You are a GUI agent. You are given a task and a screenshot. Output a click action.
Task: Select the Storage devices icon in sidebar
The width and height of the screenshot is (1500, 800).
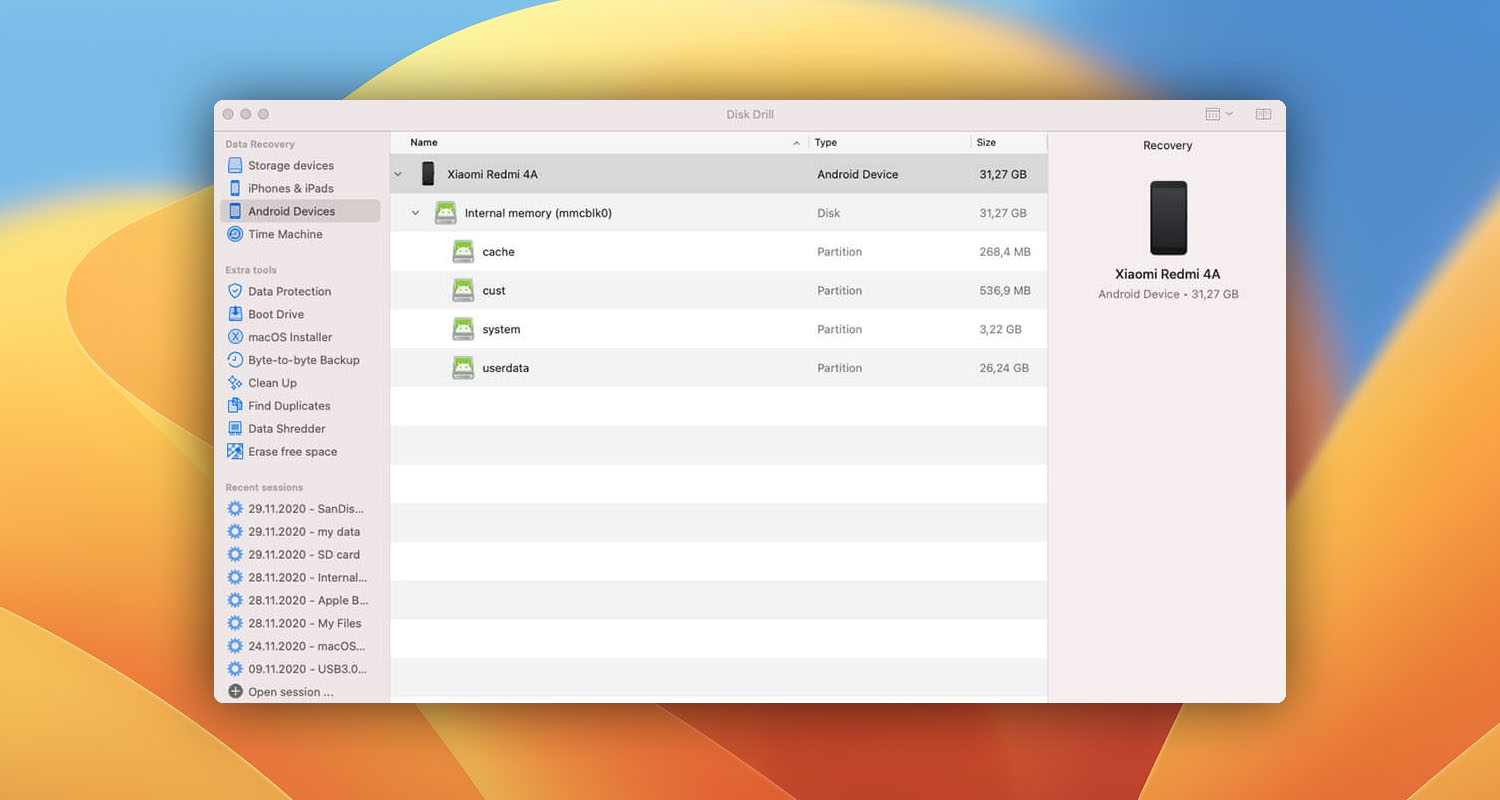(235, 165)
